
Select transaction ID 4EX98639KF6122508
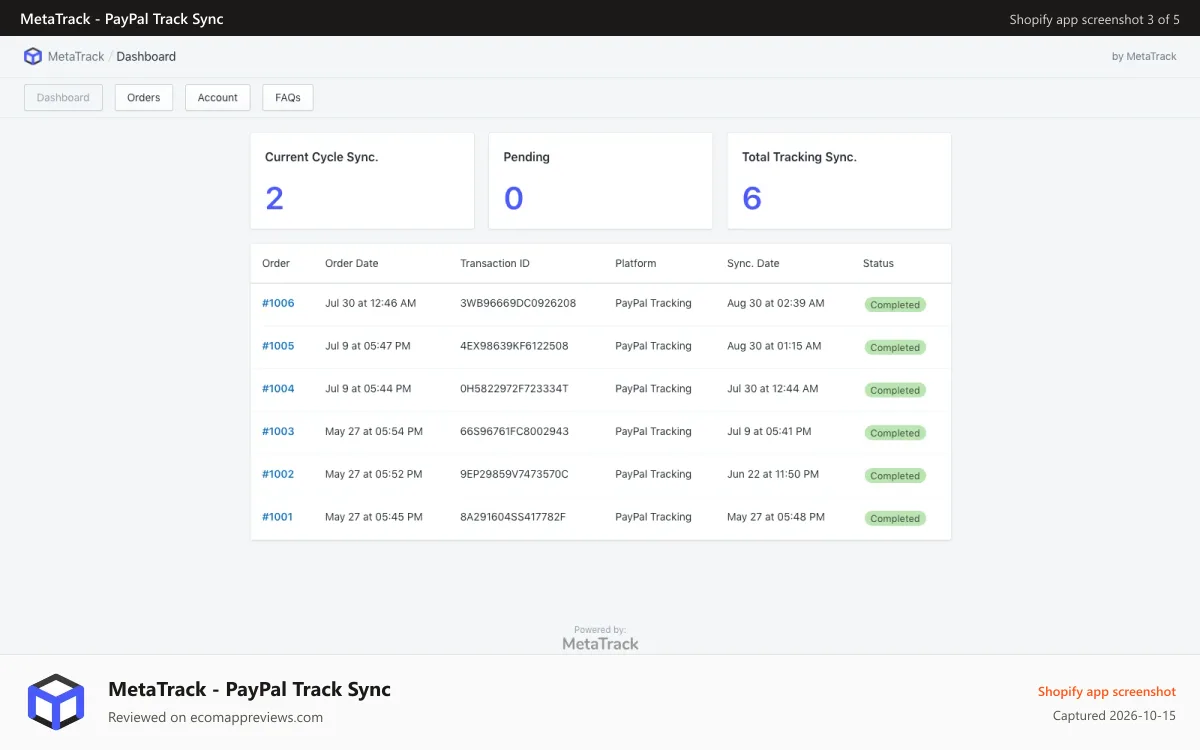[514, 346]
